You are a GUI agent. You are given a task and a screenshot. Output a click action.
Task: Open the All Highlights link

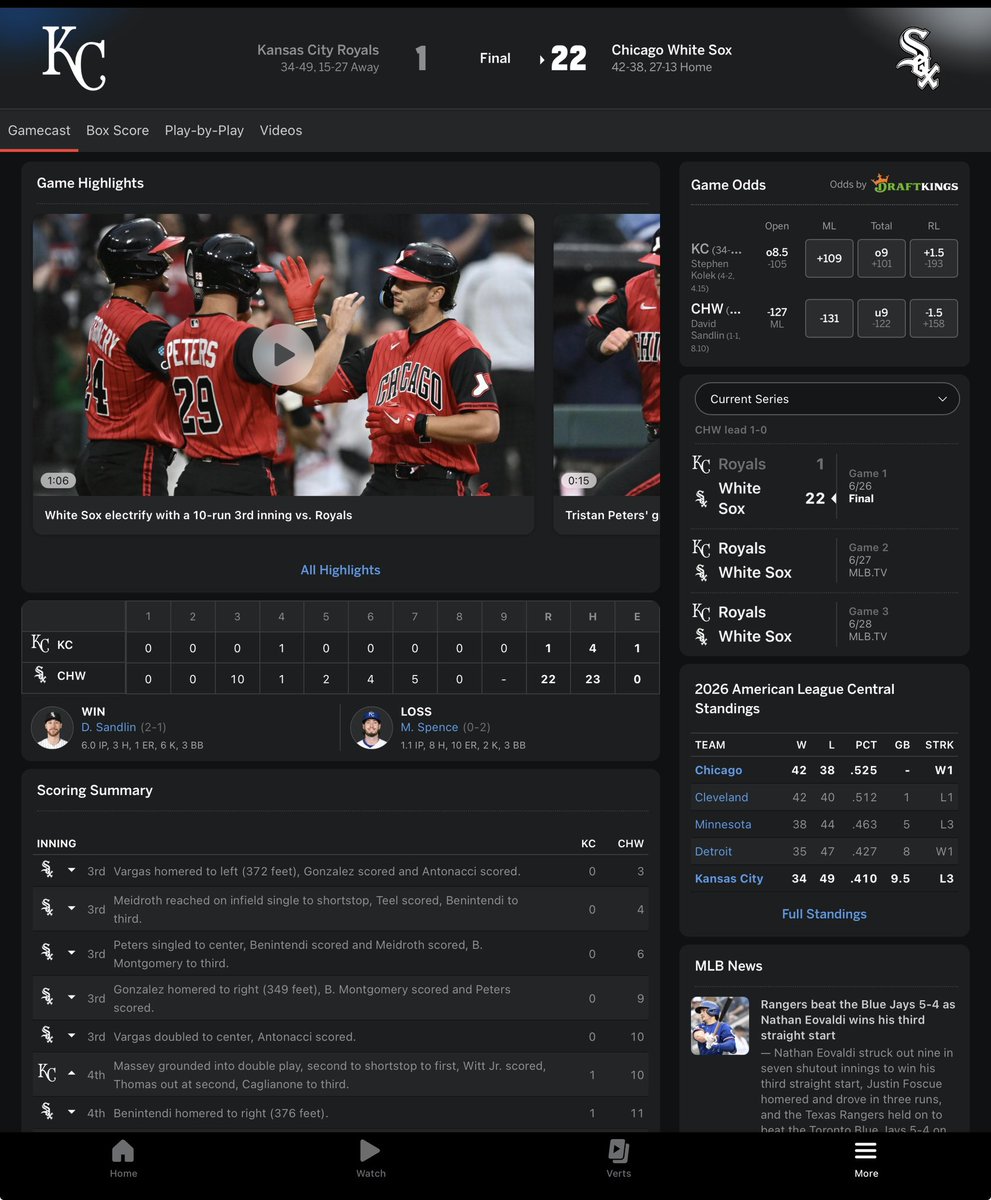point(340,570)
